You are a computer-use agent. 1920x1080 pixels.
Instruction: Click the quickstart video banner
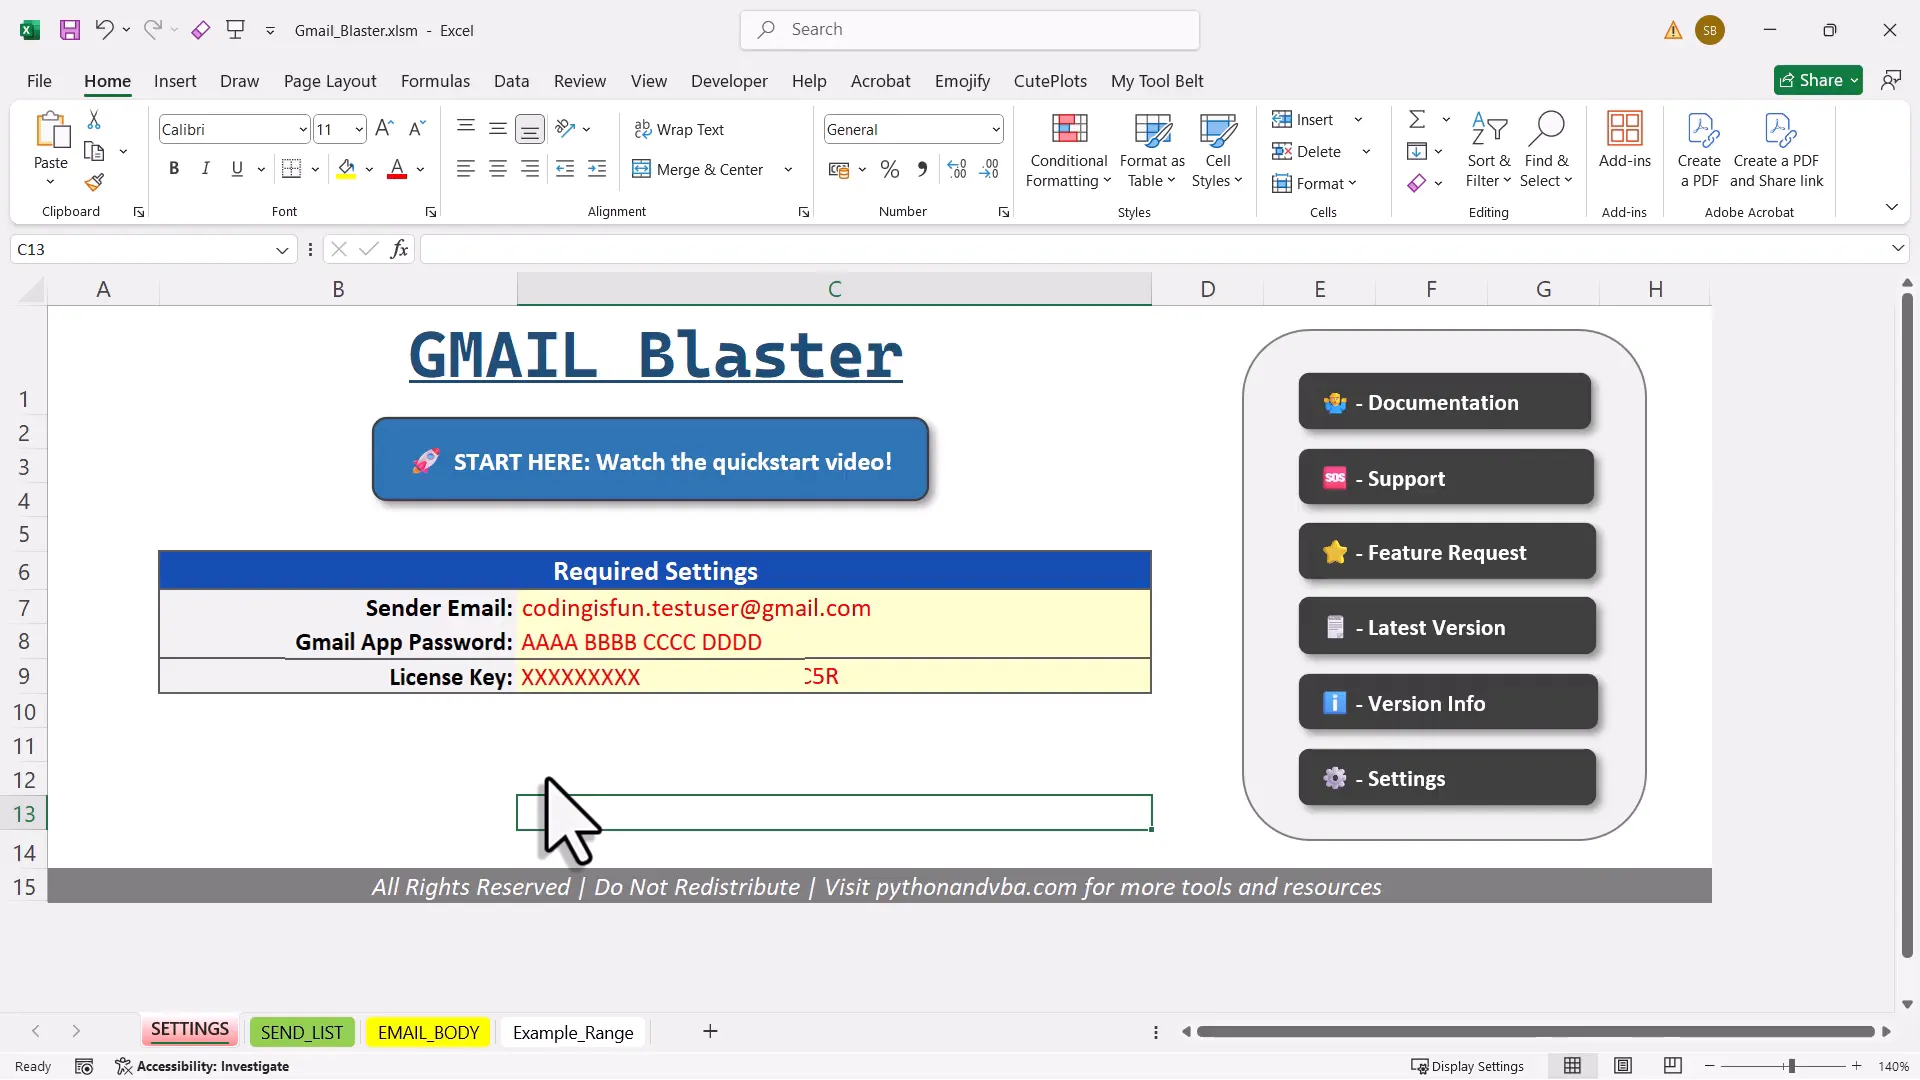coord(651,460)
